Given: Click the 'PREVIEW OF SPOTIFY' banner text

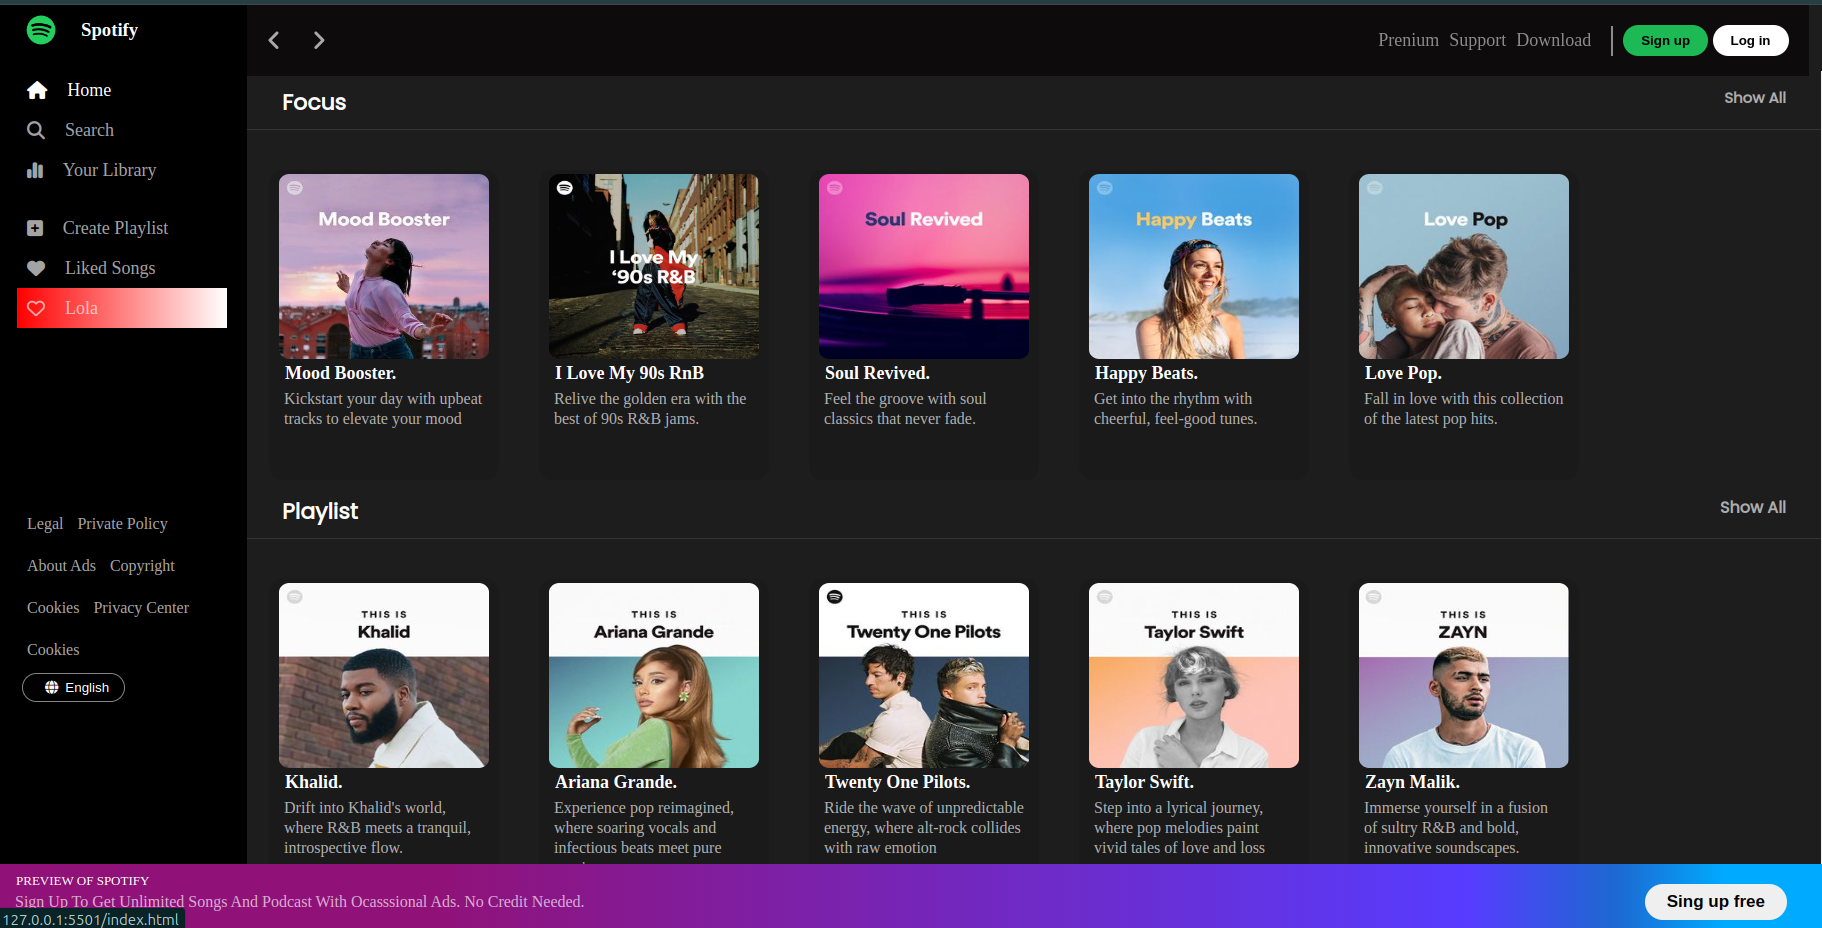Looking at the screenshot, I should coord(82,881).
